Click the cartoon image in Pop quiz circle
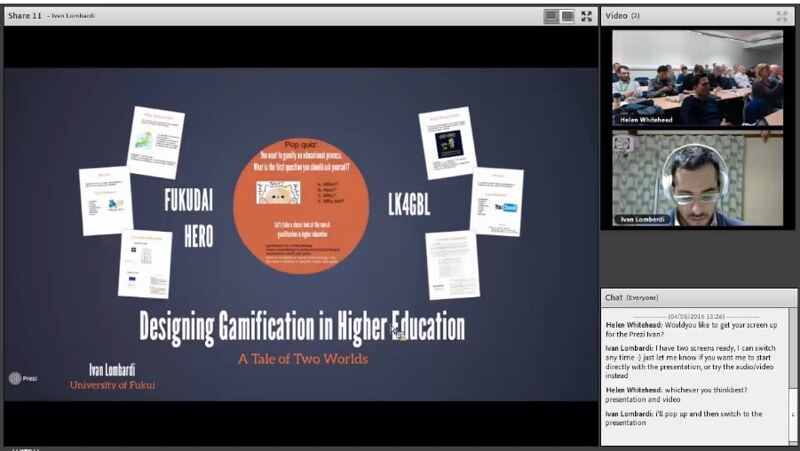 coord(278,193)
